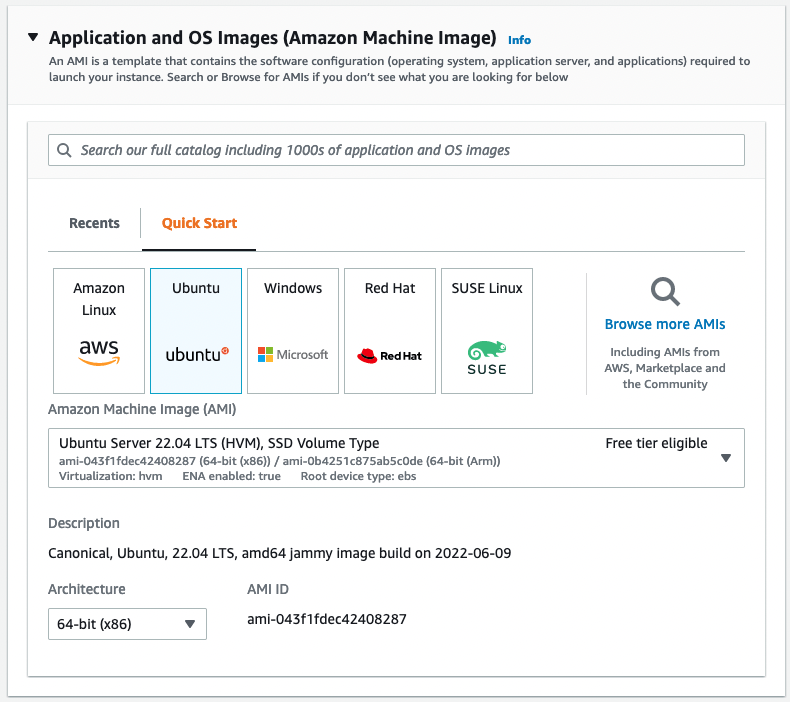
Task: Click the SUSE chameleon logo
Action: coord(487,358)
